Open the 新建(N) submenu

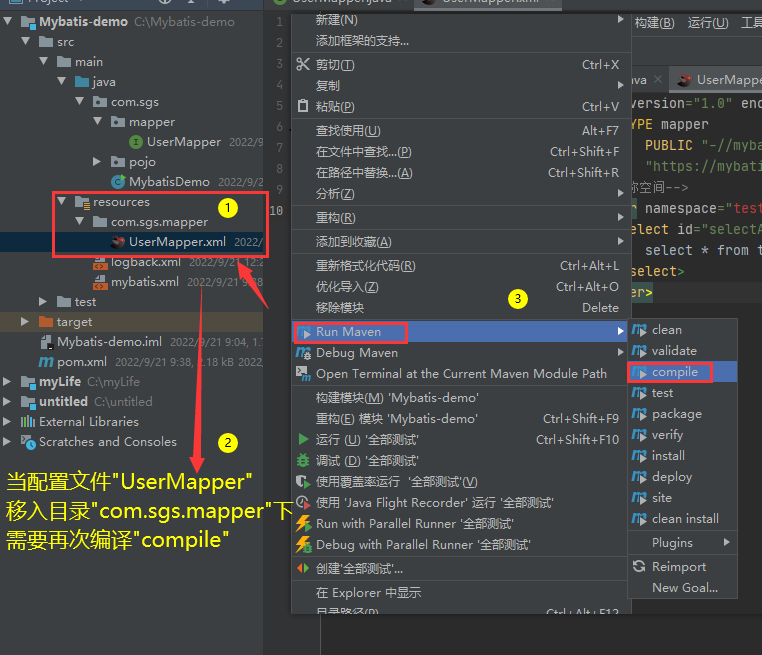461,20
